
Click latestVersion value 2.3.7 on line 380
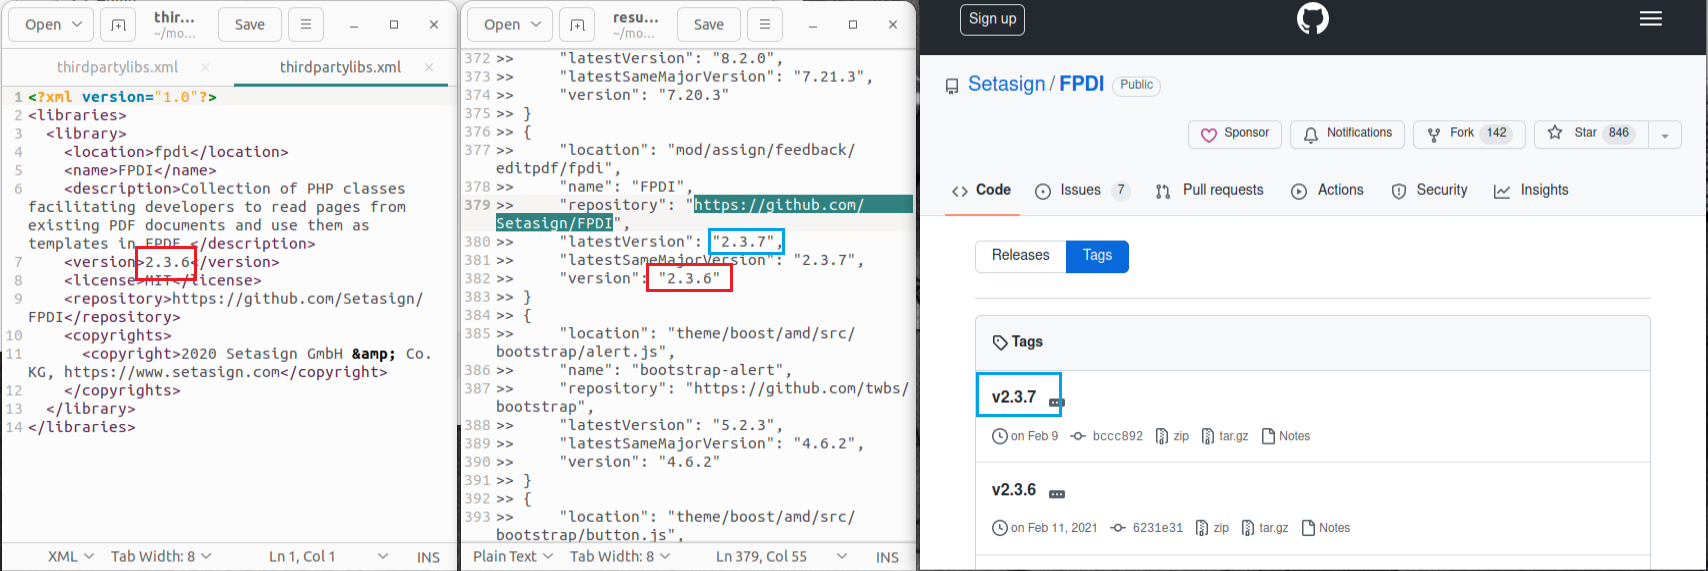(x=745, y=242)
